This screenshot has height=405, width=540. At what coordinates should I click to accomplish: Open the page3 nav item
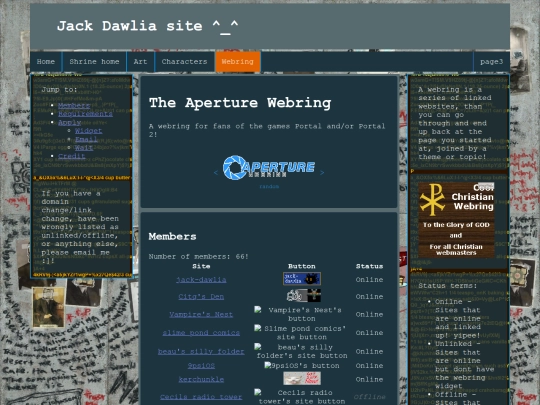[x=491, y=62]
